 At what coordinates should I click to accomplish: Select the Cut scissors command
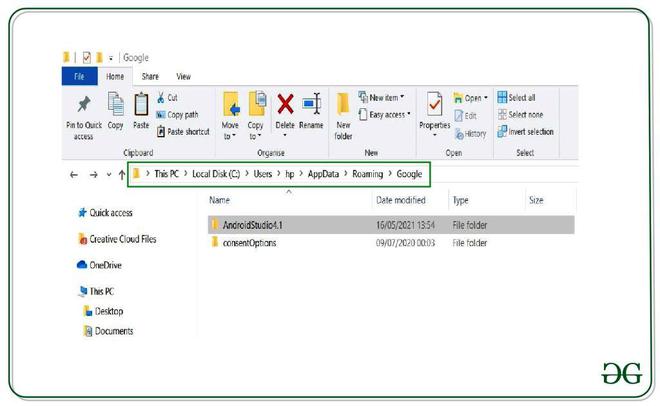[168, 98]
